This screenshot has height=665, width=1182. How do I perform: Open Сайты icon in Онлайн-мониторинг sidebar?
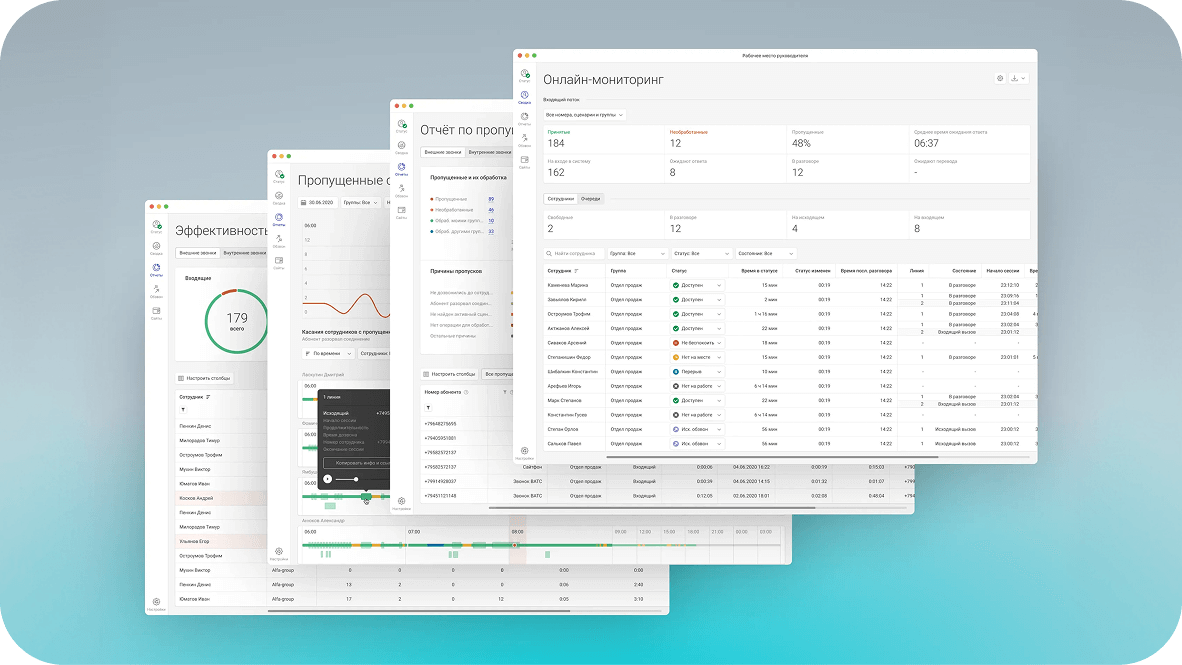click(x=525, y=161)
